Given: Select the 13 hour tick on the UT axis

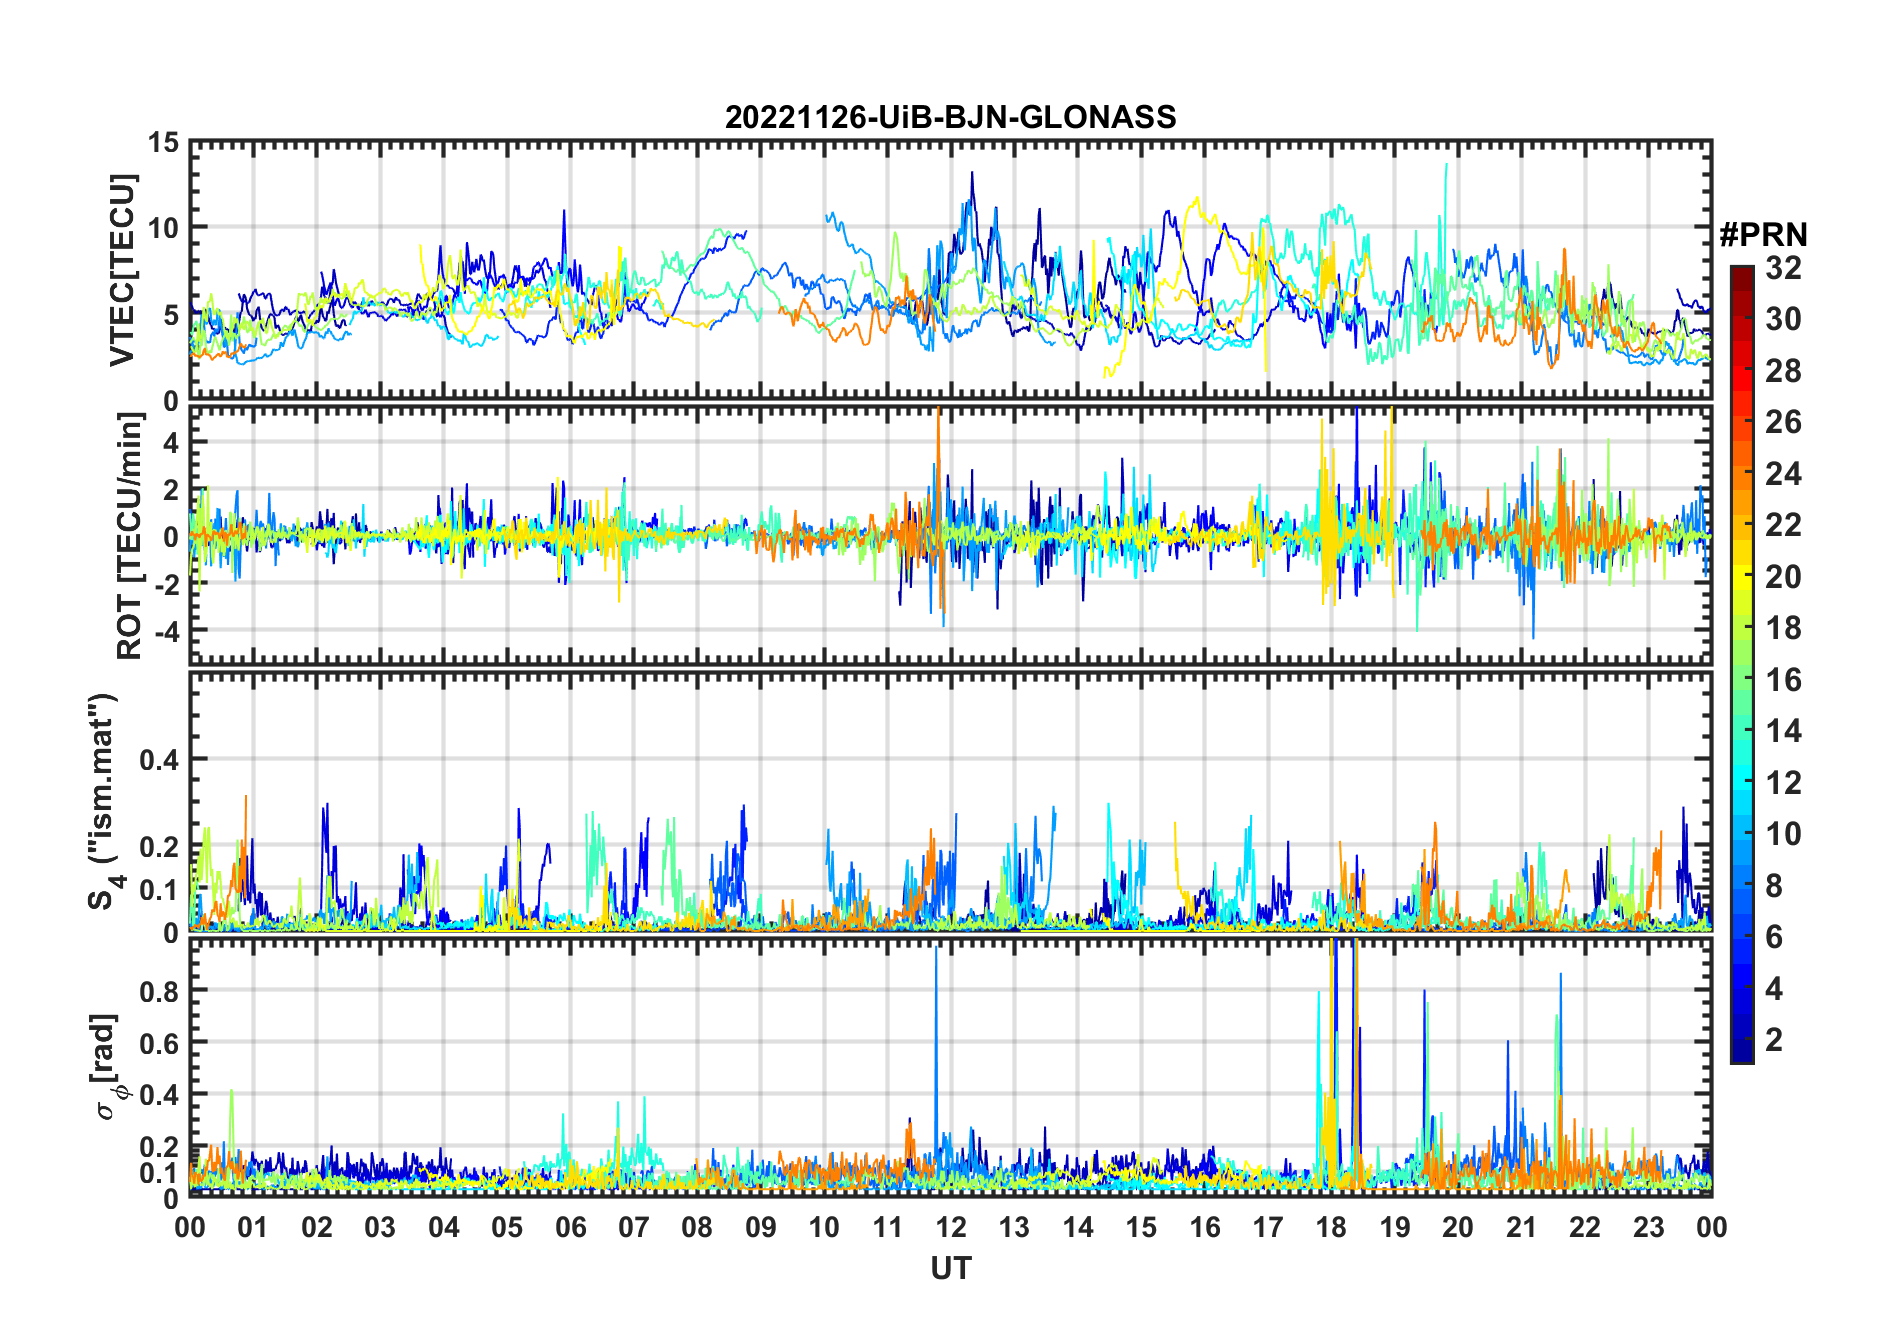Looking at the screenshot, I should coord(1014,1228).
